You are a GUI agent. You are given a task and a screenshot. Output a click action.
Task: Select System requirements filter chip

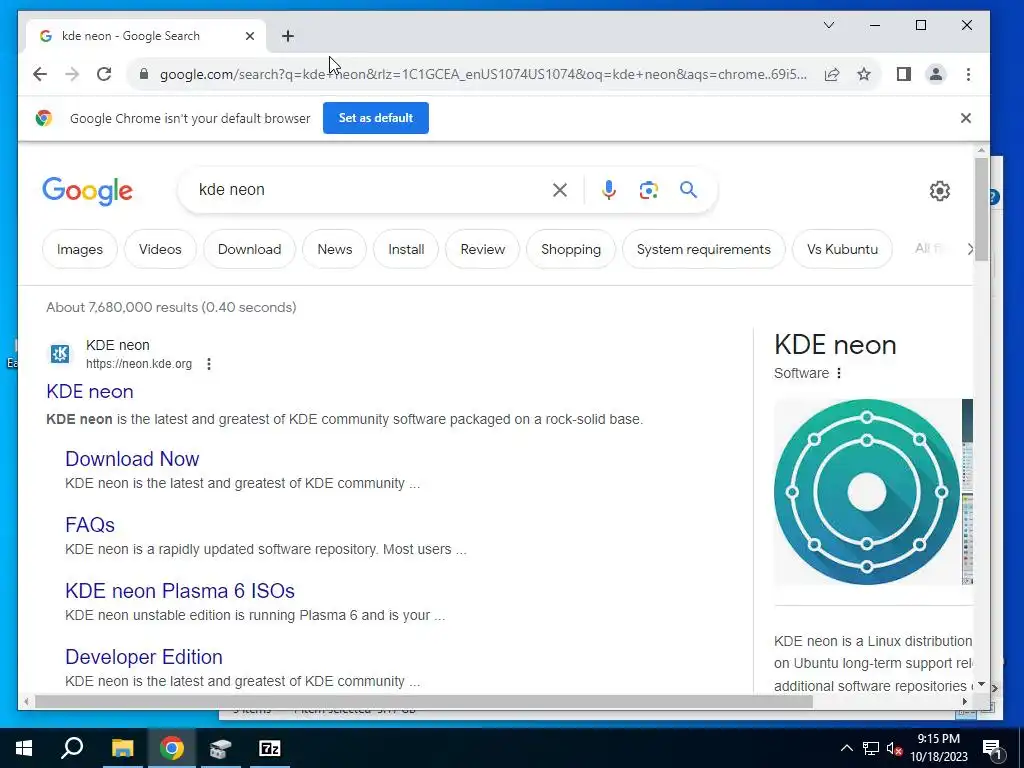point(703,249)
